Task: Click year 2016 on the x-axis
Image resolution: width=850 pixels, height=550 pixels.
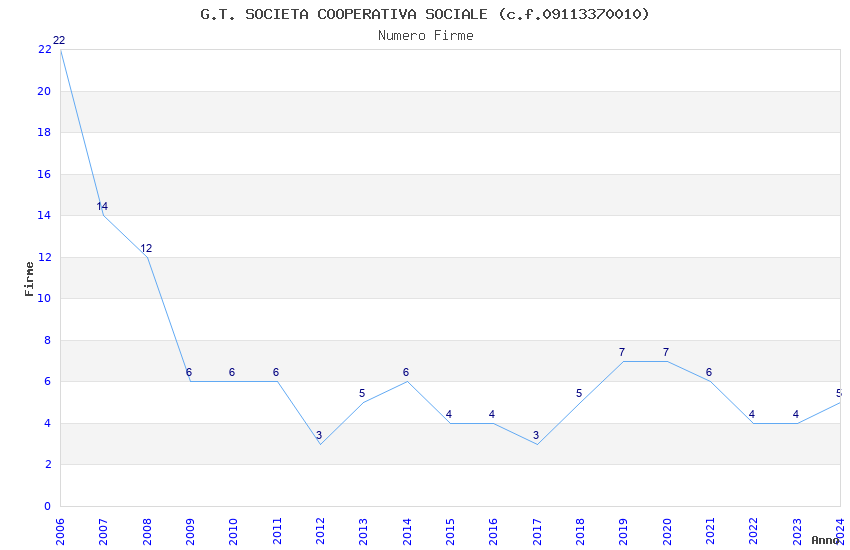Action: (x=493, y=532)
